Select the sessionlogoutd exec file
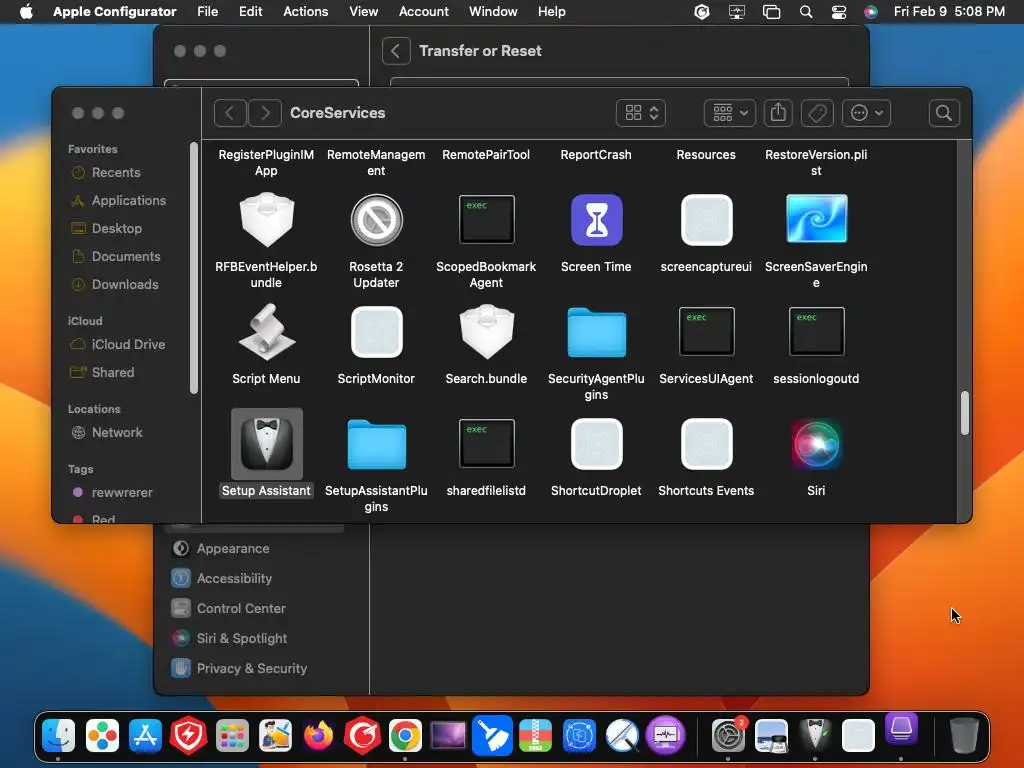 pyautogui.click(x=816, y=331)
